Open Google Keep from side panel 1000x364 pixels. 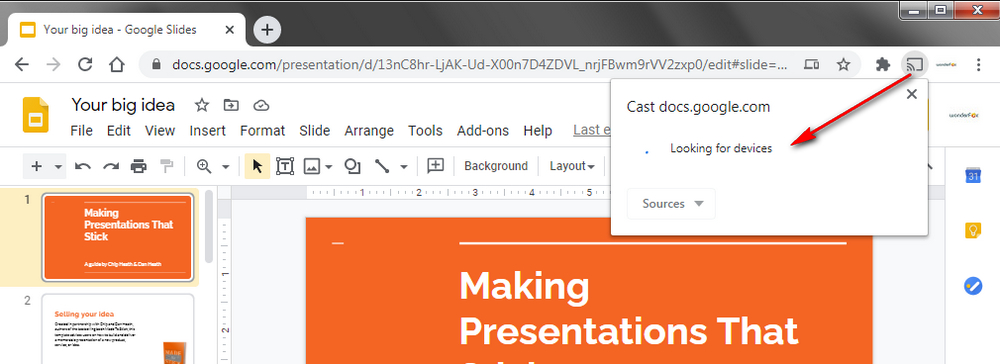(x=972, y=230)
